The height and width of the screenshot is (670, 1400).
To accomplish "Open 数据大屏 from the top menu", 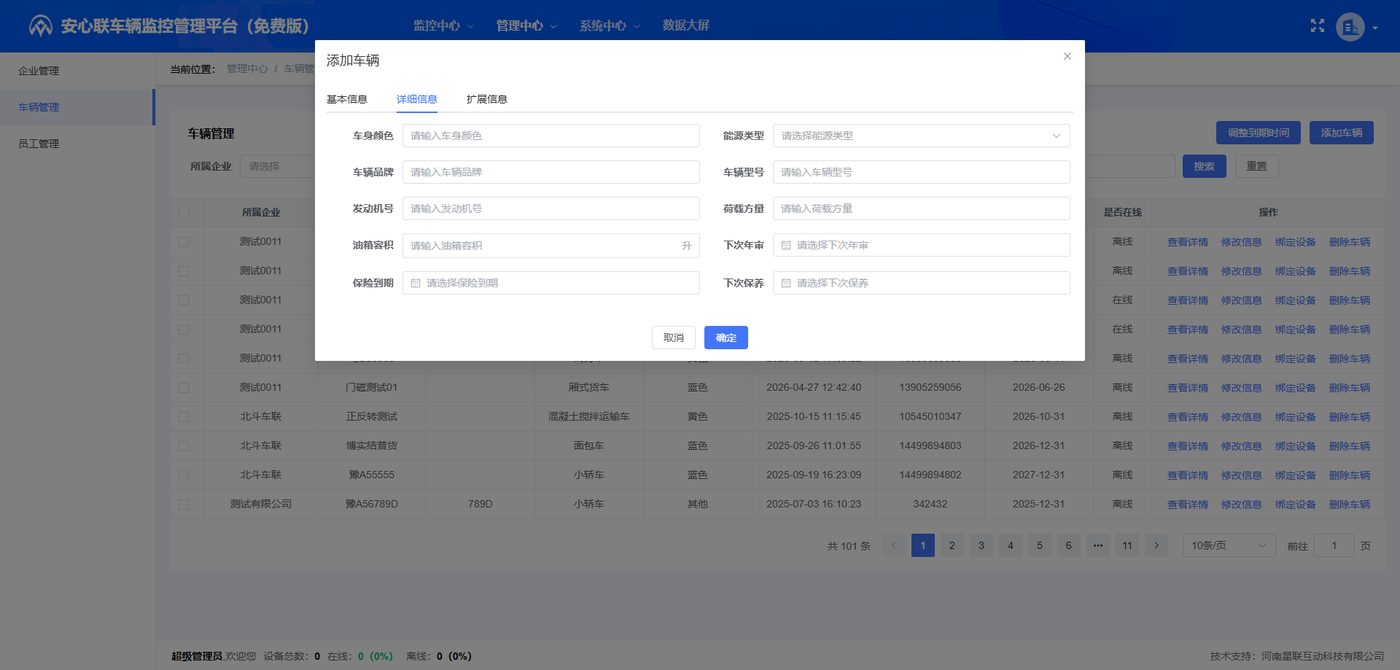I will [686, 26].
